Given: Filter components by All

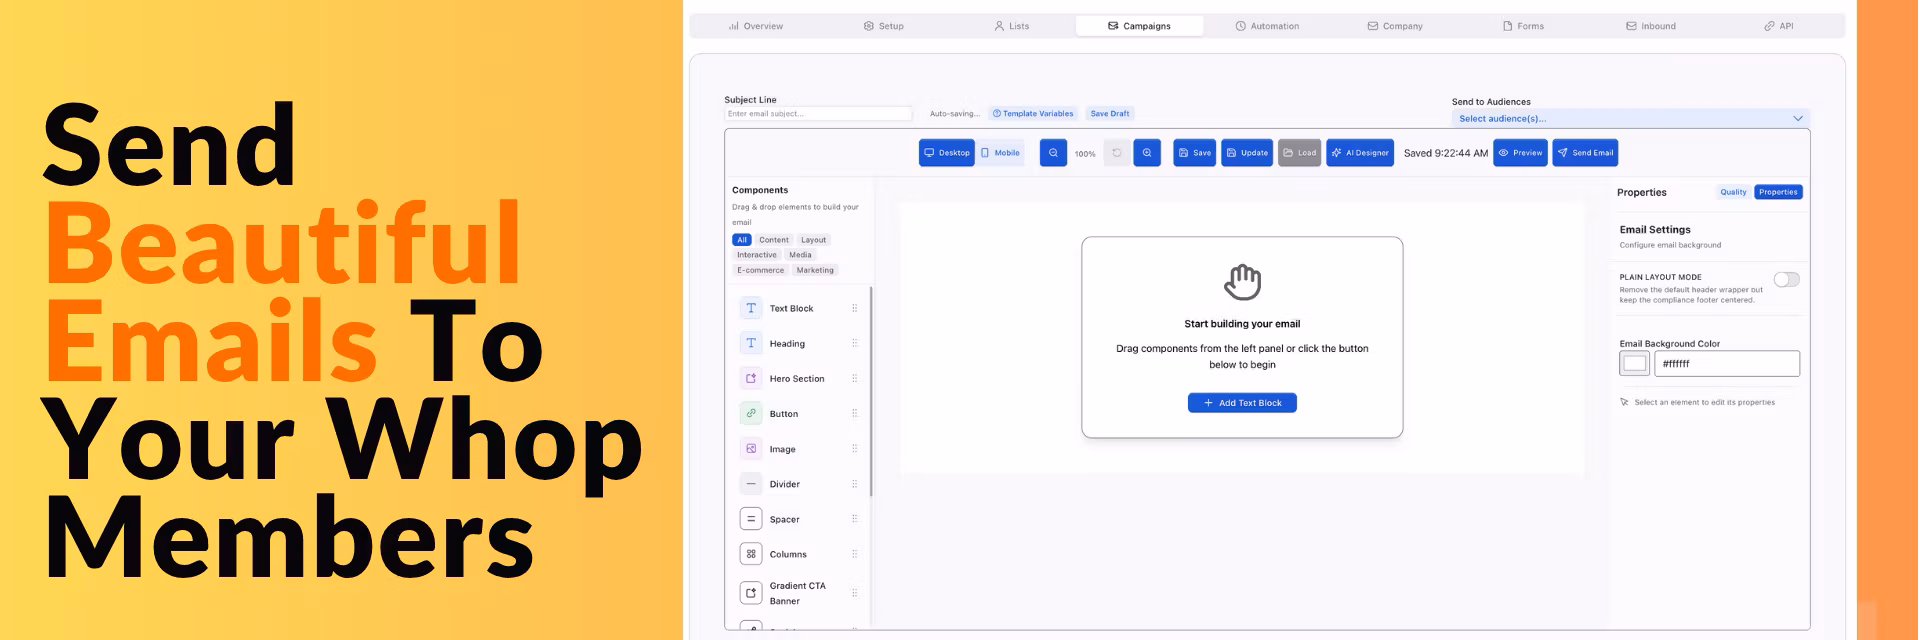Looking at the screenshot, I should pos(742,240).
